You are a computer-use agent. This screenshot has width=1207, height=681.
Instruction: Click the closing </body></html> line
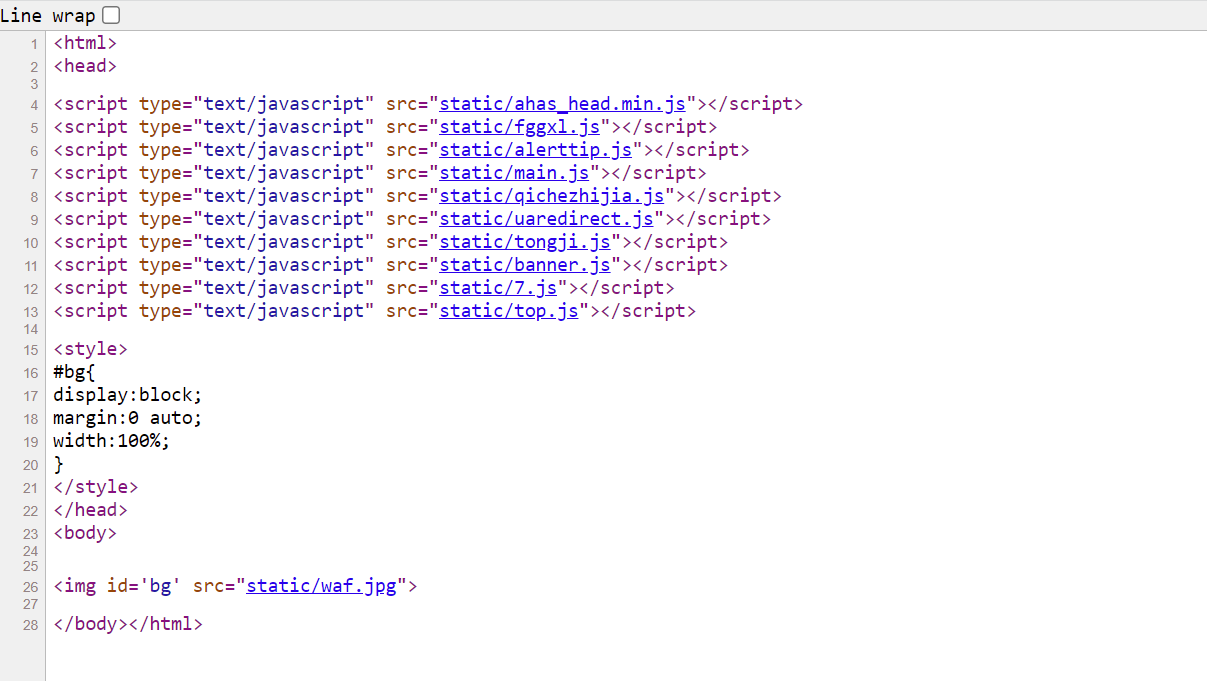pyautogui.click(x=128, y=624)
